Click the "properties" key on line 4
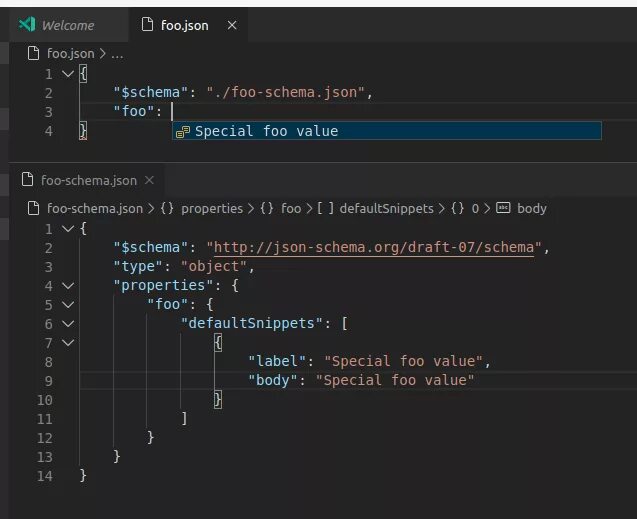Screen dimensions: 637x519 tap(163, 285)
